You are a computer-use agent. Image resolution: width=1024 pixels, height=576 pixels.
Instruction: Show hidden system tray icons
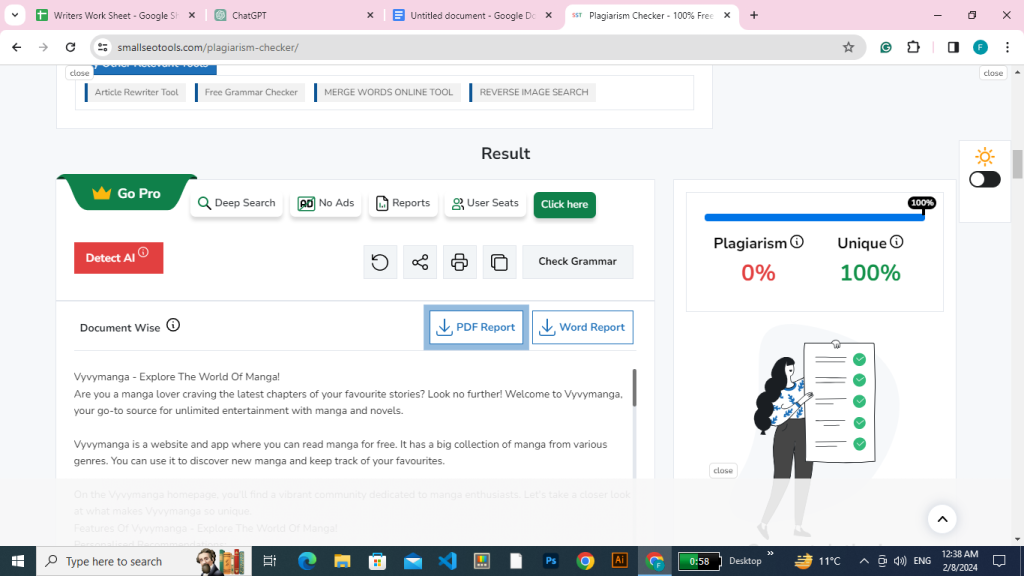[864, 561]
